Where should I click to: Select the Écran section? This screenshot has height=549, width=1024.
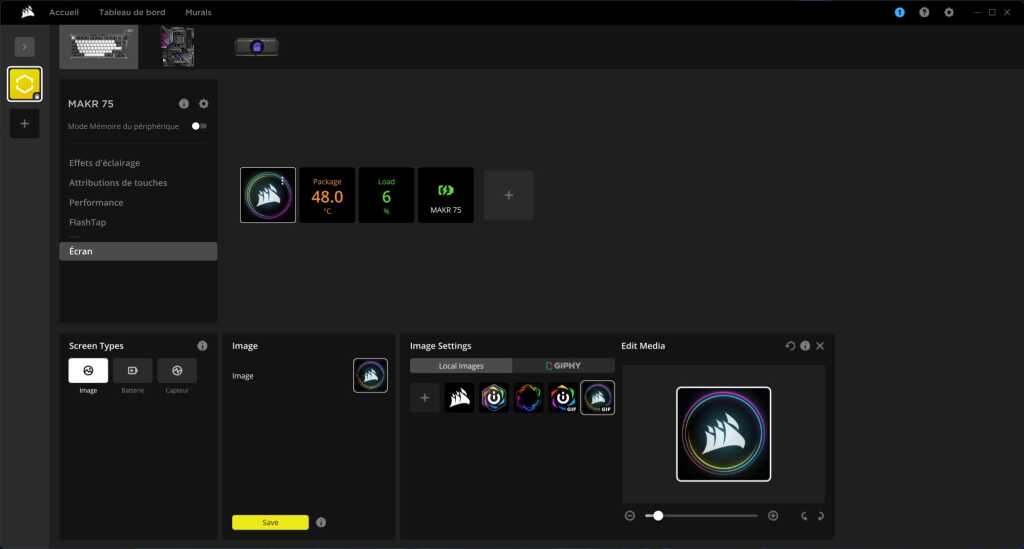click(138, 251)
